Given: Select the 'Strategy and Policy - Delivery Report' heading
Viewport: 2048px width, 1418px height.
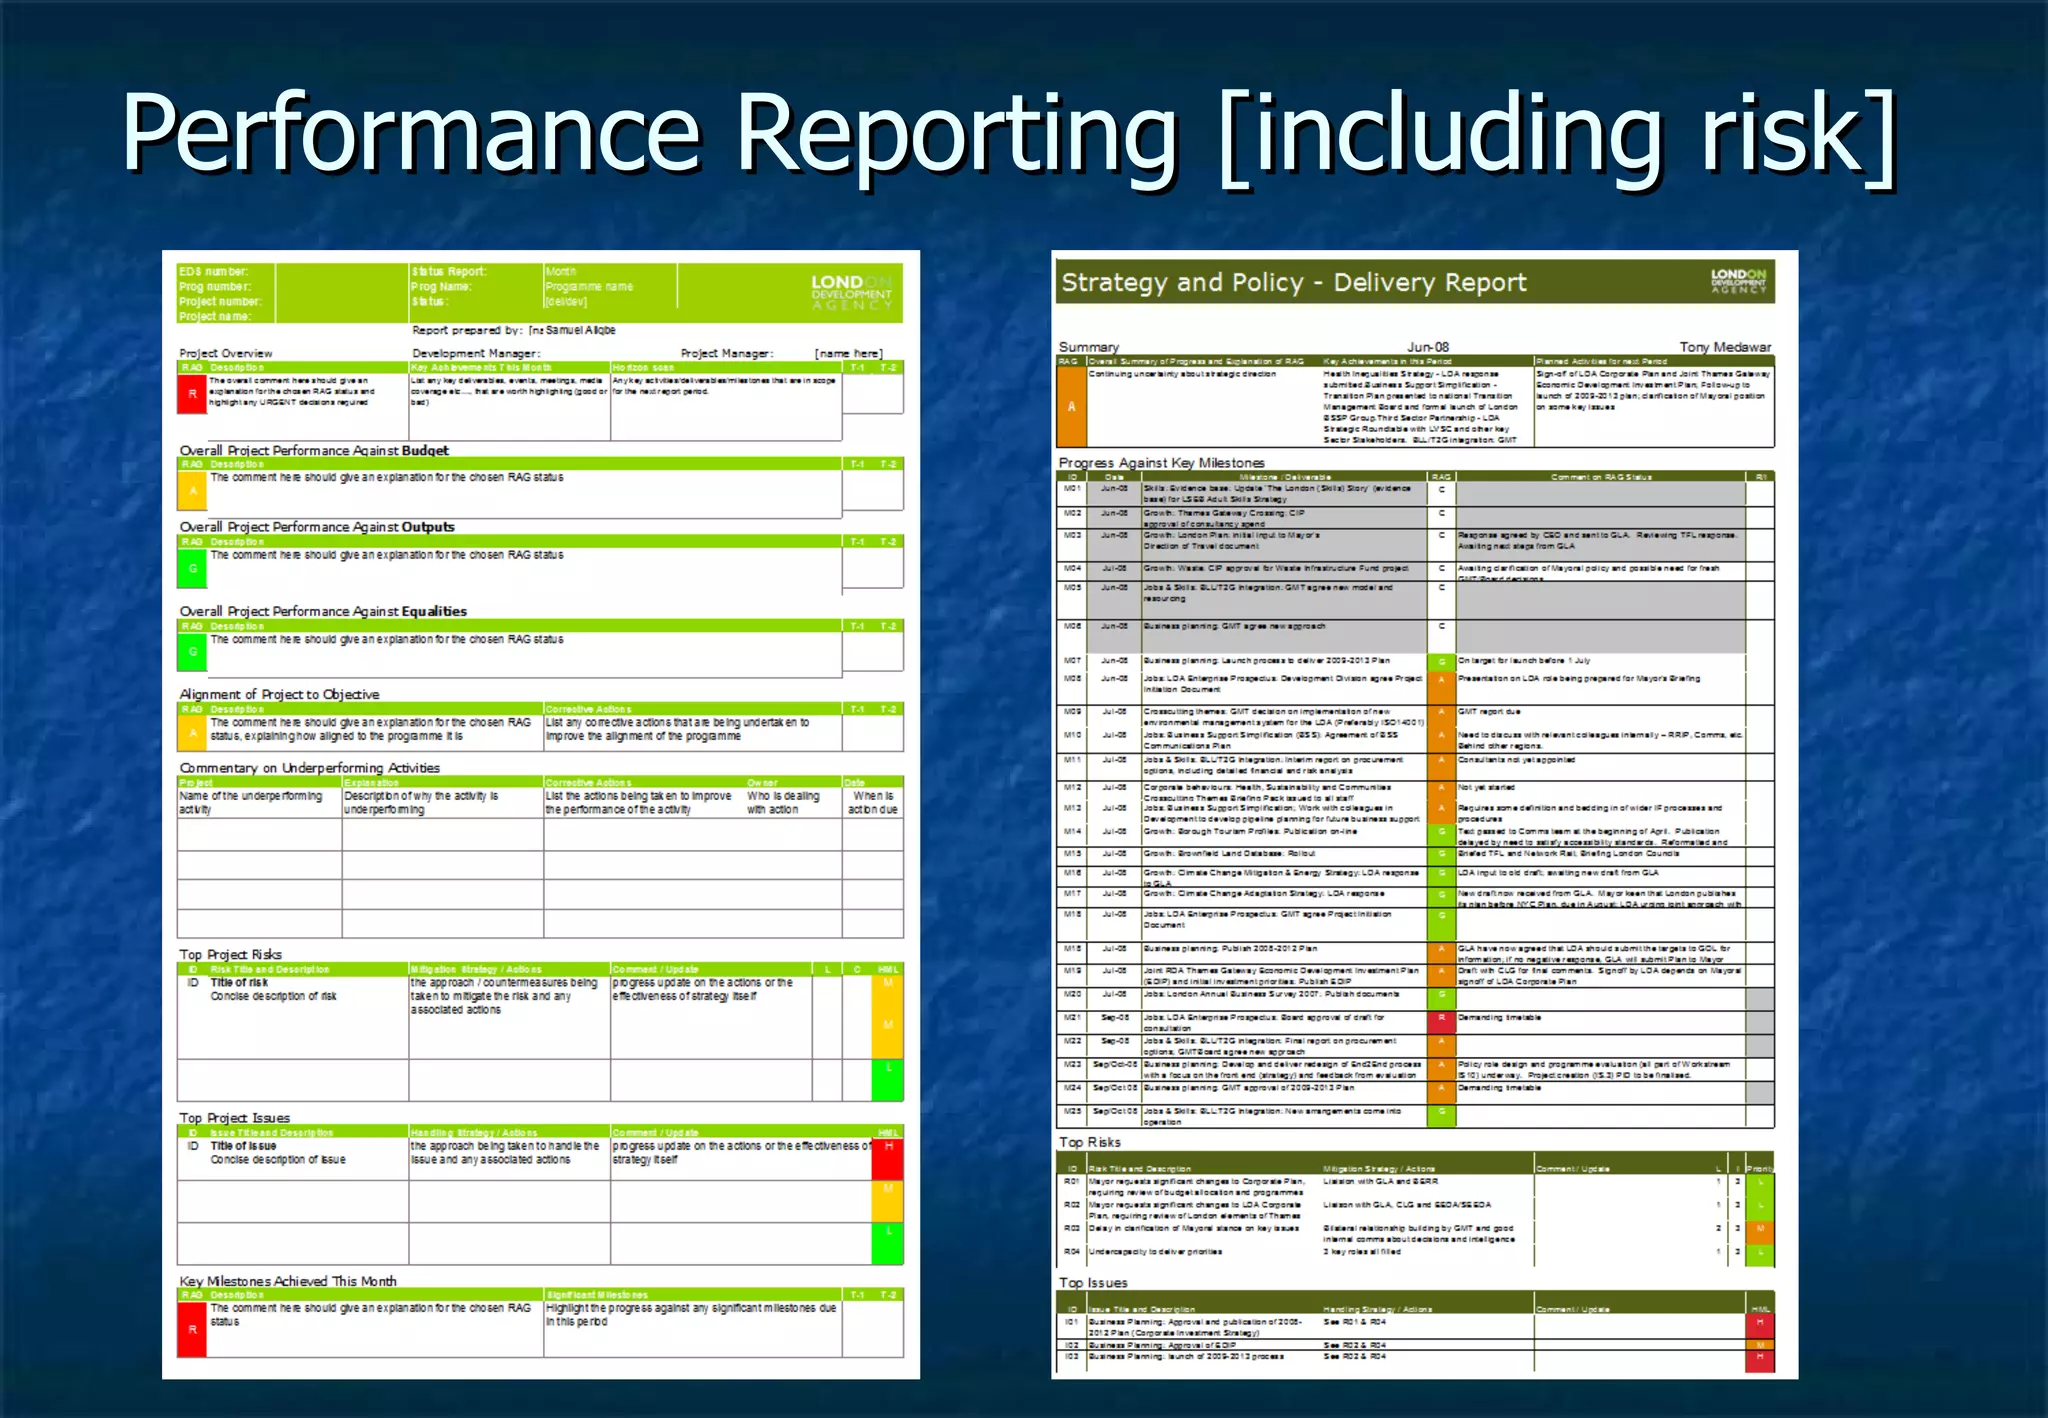Looking at the screenshot, I should coord(1293,282).
